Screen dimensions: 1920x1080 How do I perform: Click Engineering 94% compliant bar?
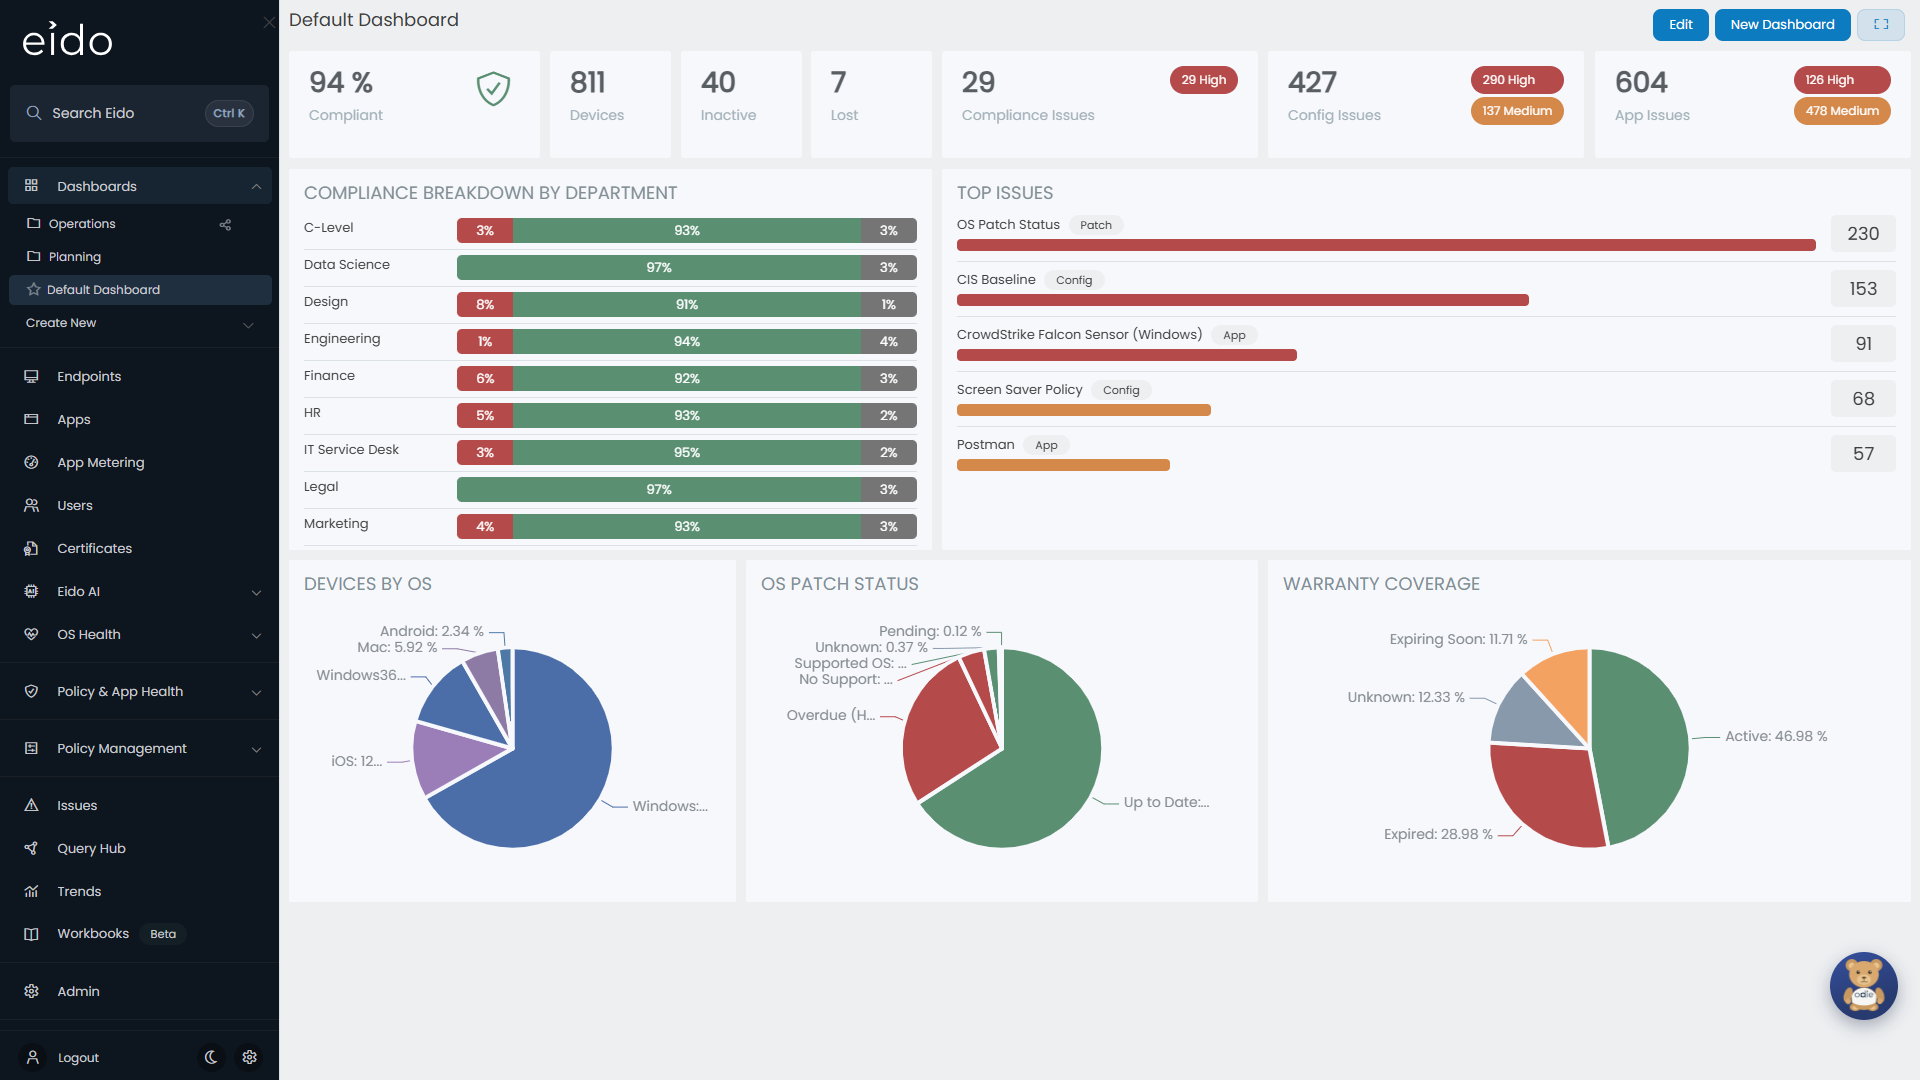click(686, 341)
